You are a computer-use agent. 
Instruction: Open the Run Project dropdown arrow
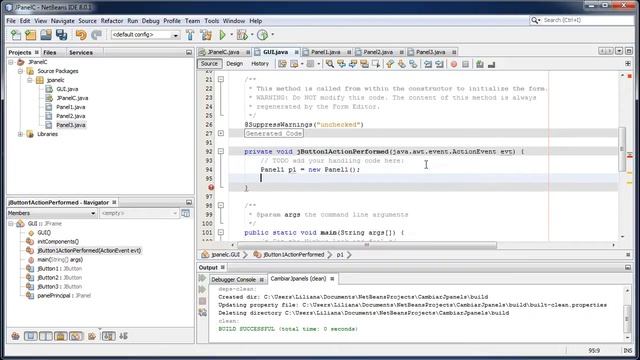231,35
